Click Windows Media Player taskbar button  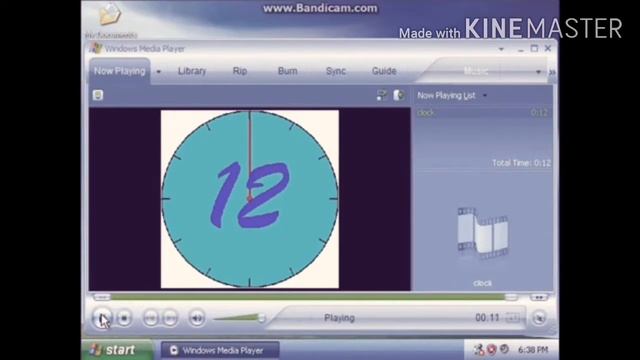tap(220, 350)
